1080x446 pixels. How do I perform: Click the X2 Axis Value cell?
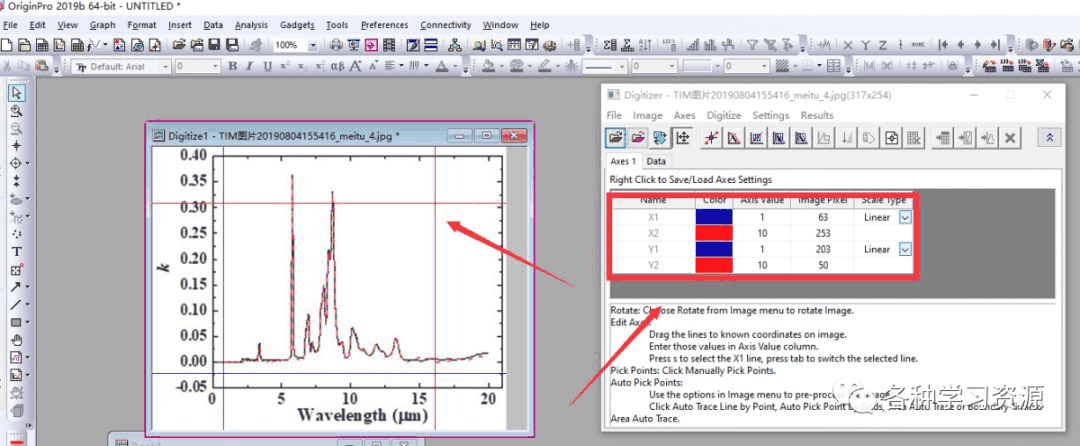click(x=763, y=233)
